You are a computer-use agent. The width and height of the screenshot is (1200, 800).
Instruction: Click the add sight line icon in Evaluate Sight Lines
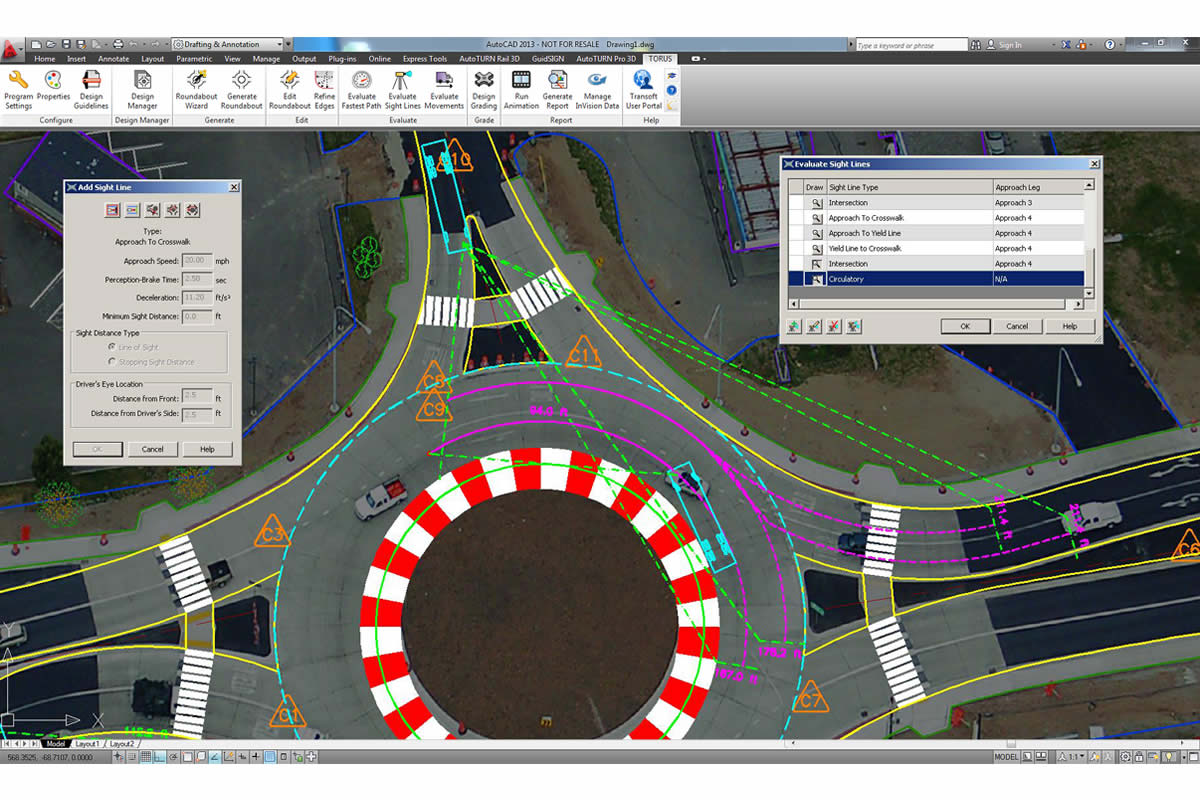tap(794, 326)
